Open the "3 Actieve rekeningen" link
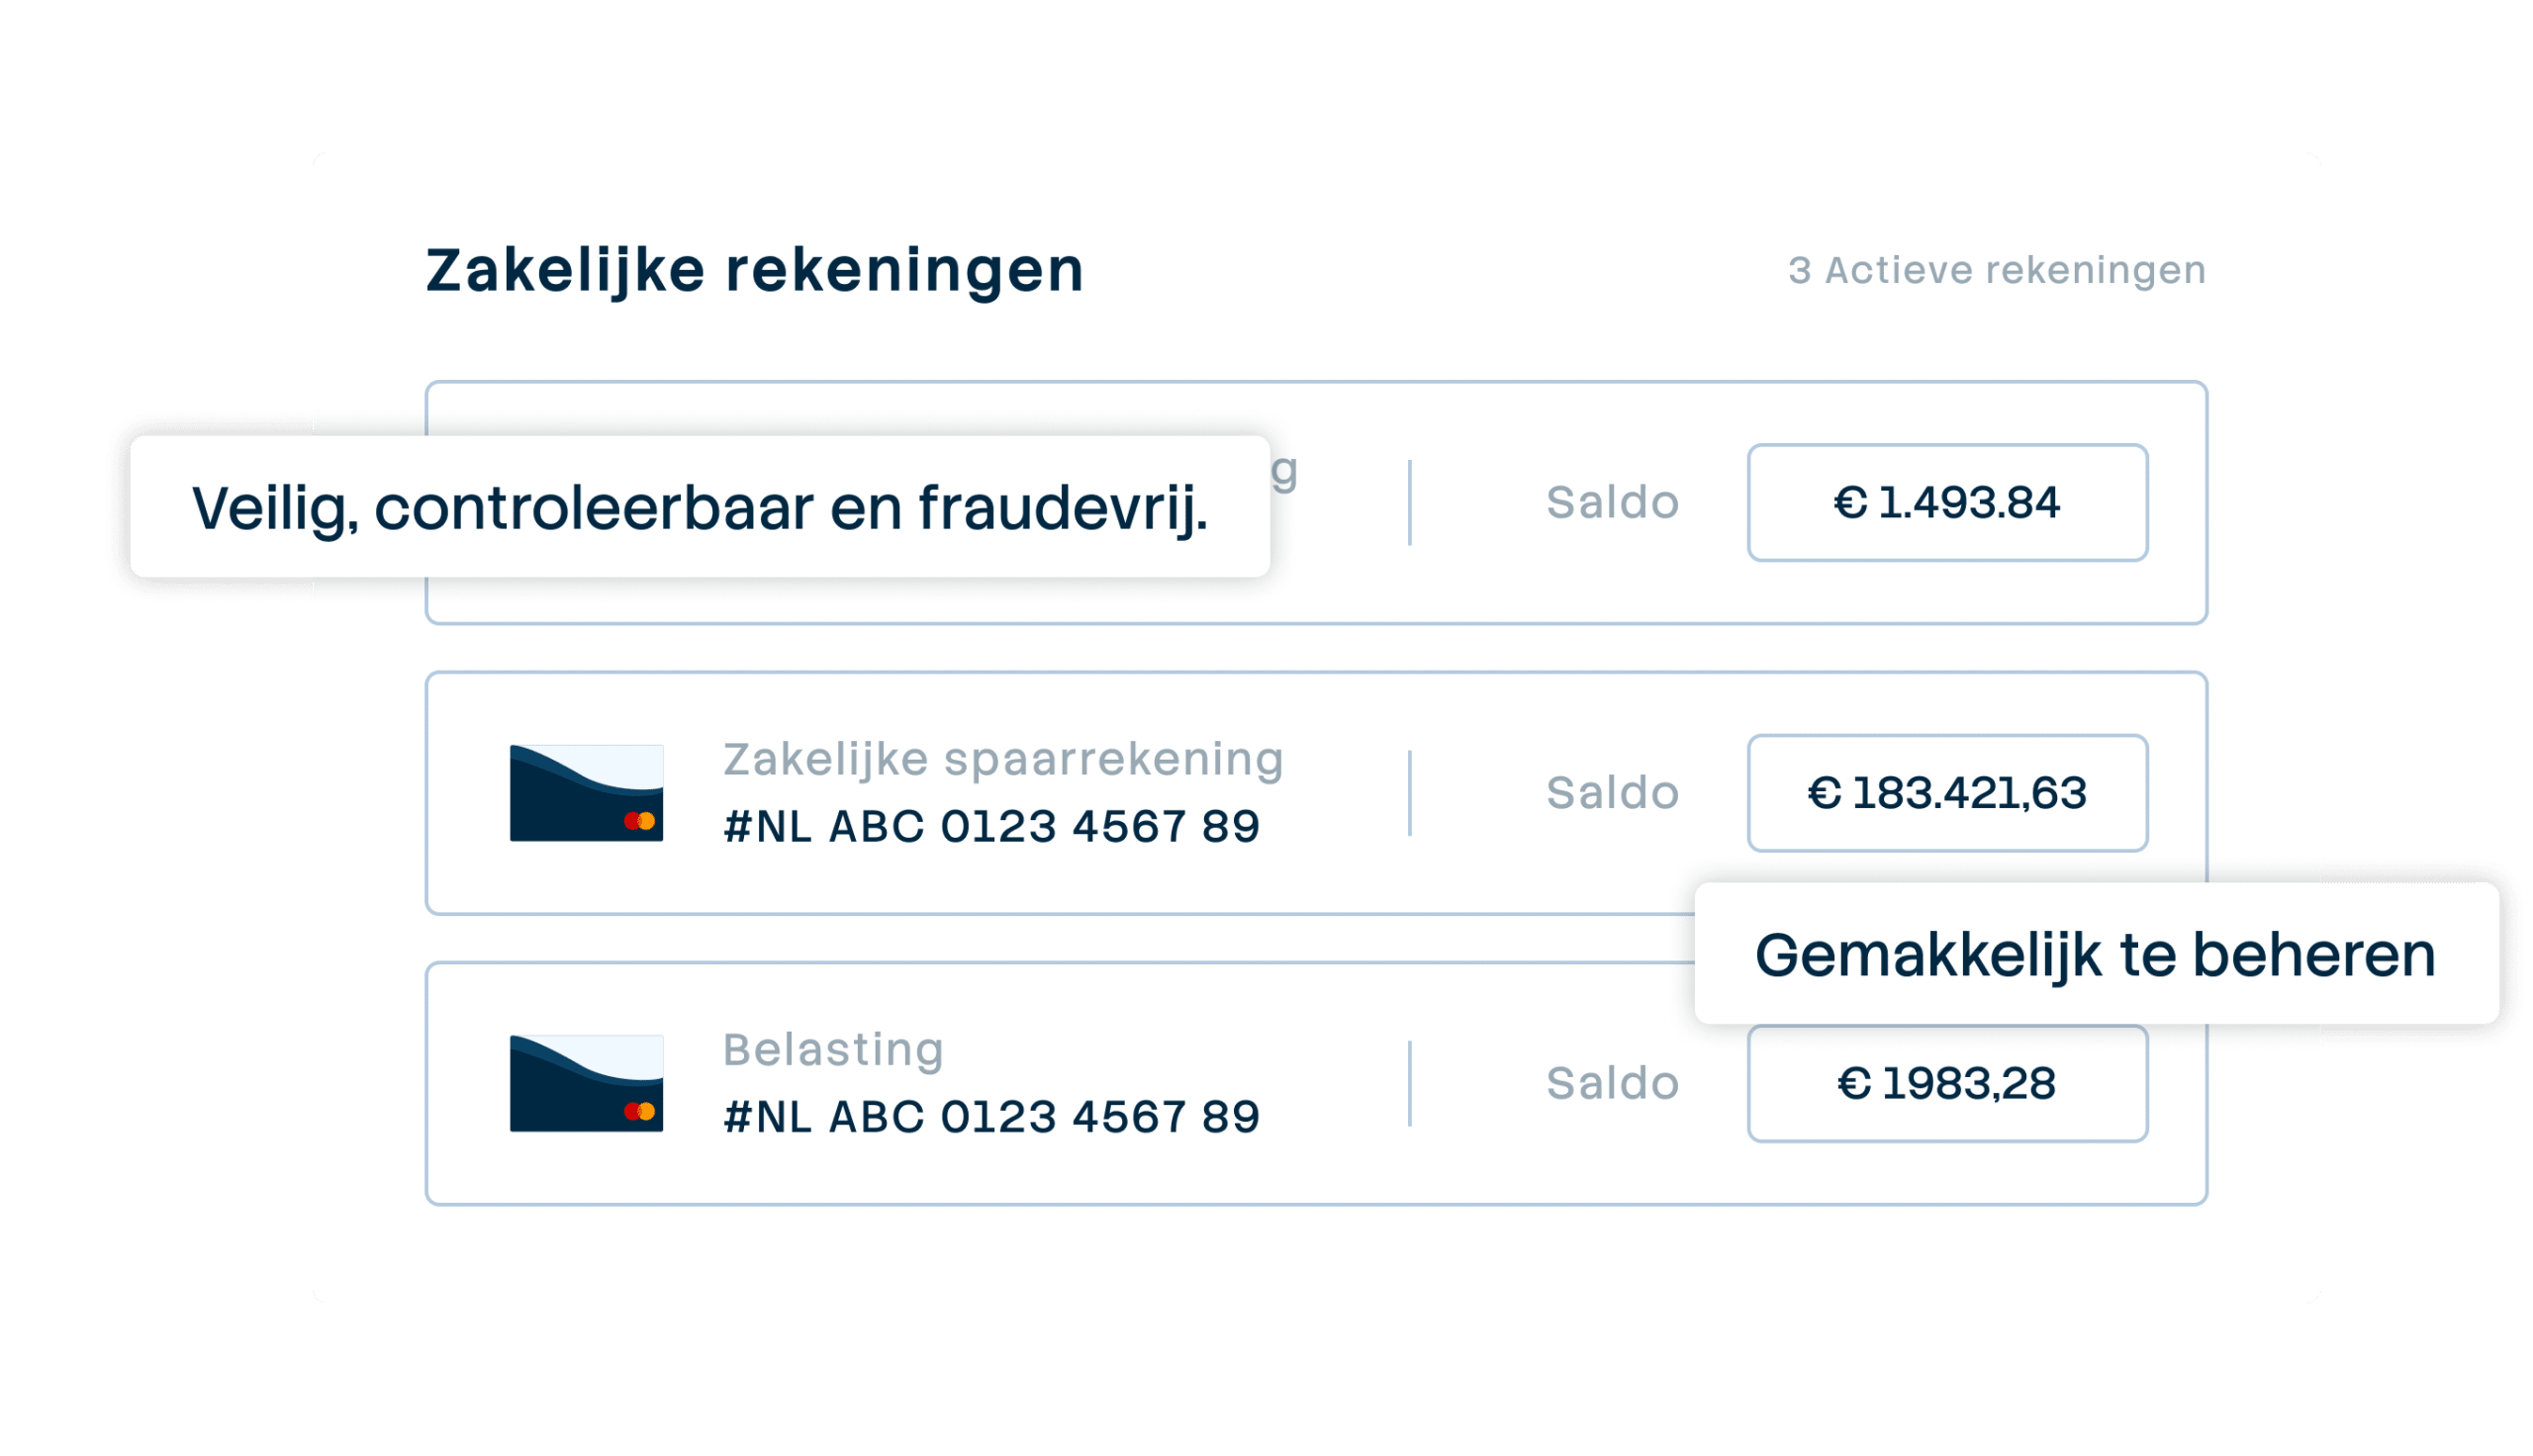Image resolution: width=2533 pixels, height=1456 pixels. pos(1996,270)
